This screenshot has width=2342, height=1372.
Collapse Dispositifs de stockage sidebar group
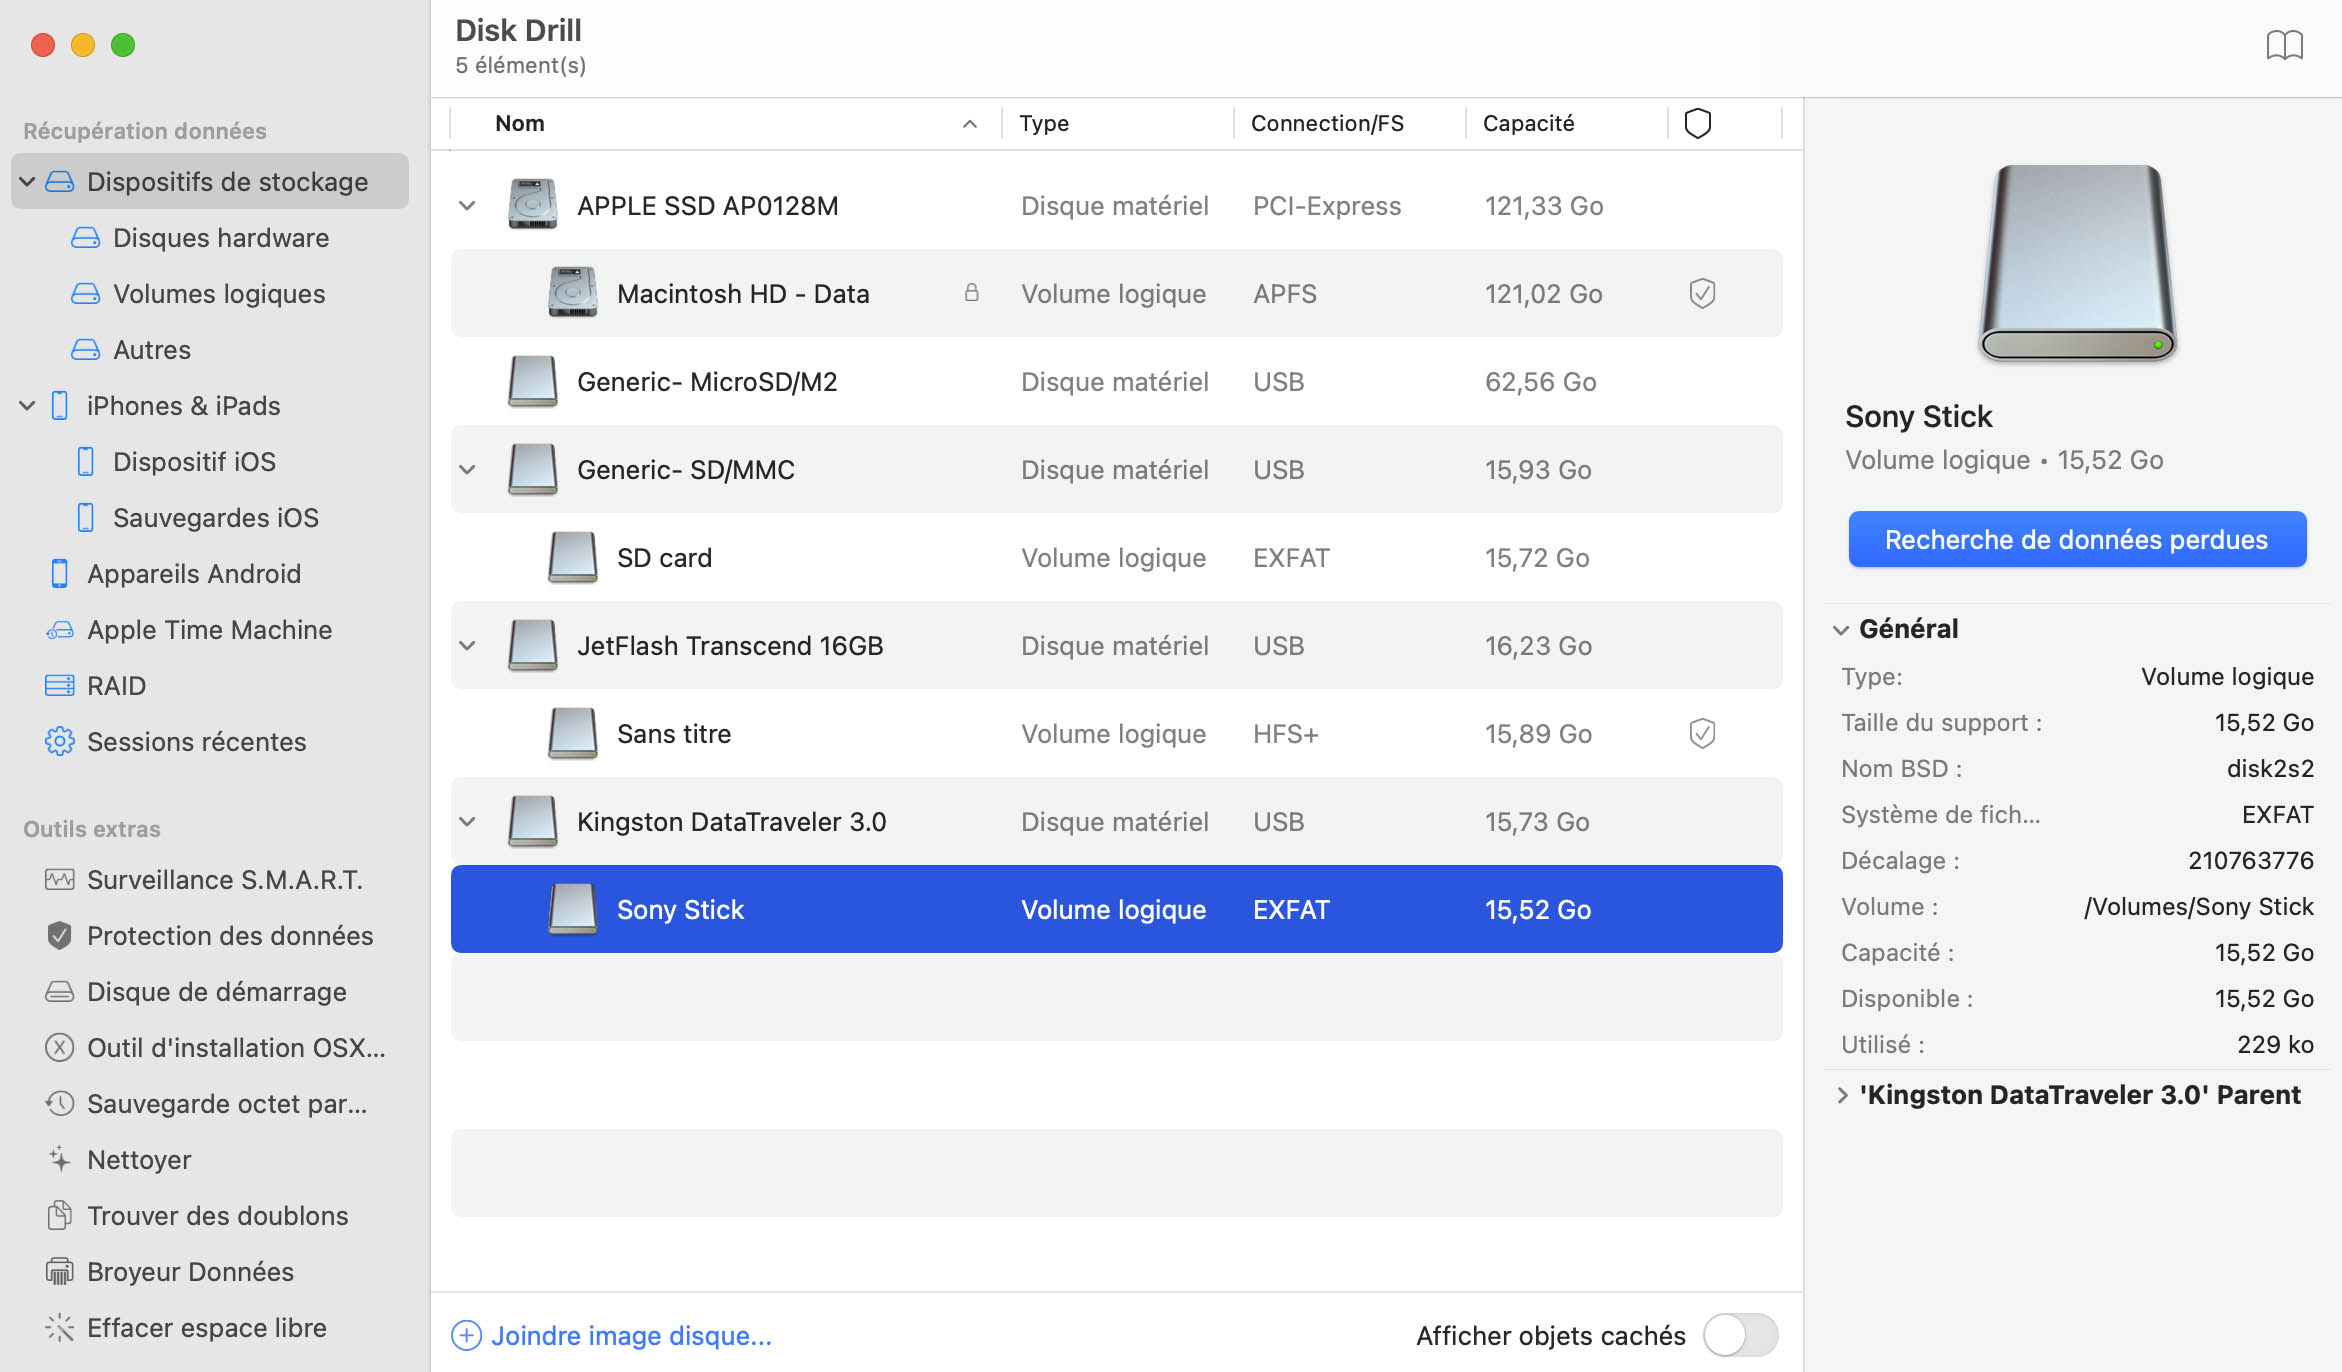28,182
